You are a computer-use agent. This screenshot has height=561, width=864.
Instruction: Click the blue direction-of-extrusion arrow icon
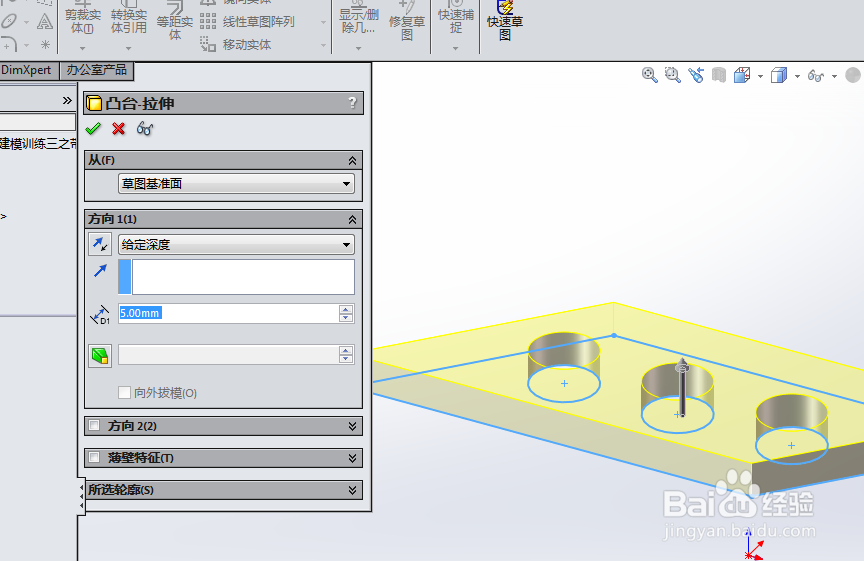pos(100,271)
